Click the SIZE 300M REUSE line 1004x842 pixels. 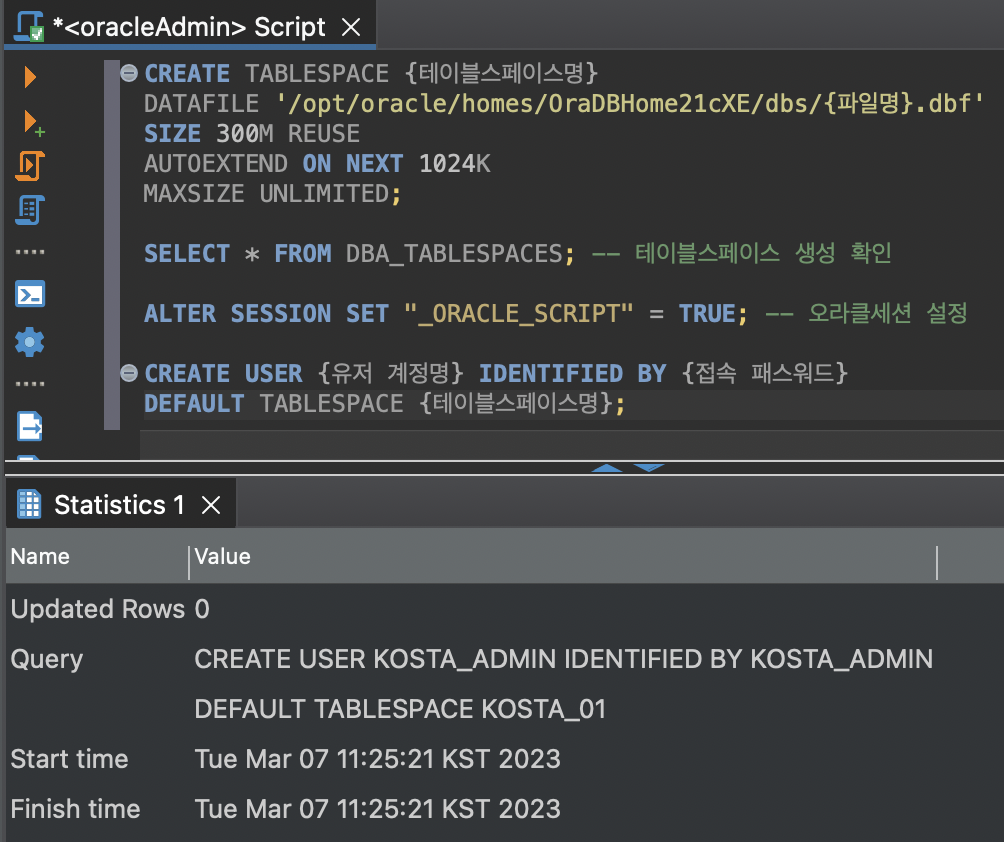[x=252, y=133]
